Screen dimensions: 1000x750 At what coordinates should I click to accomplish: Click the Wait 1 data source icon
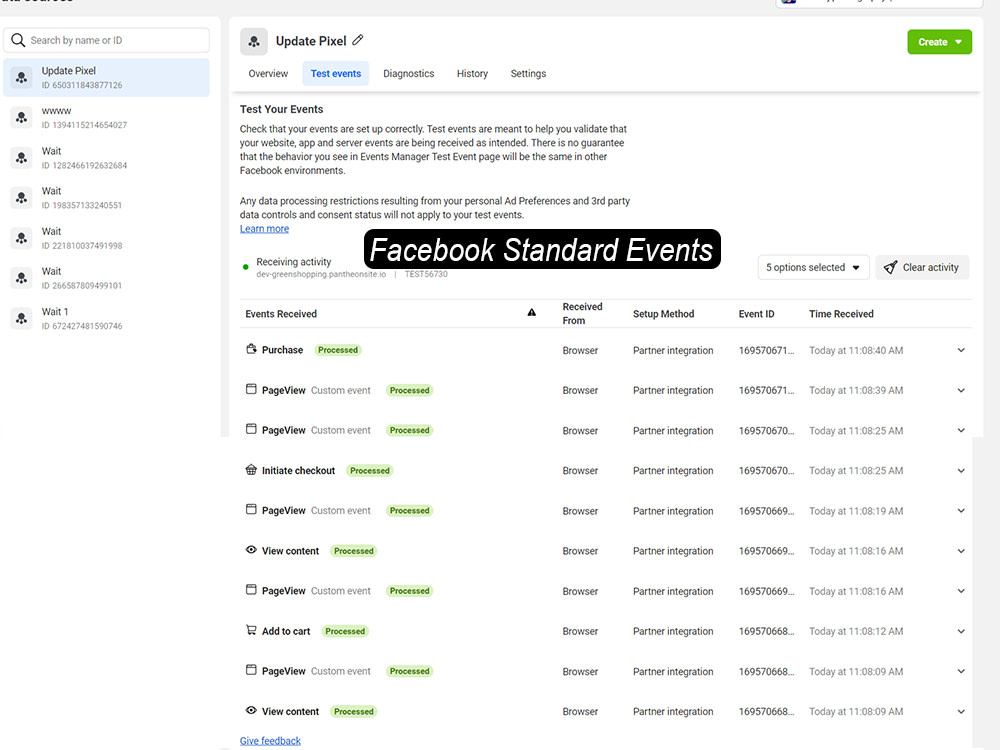click(22, 319)
